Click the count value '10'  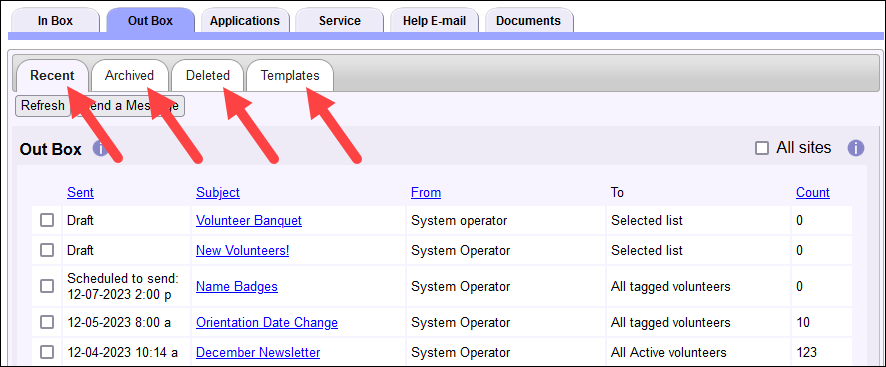803,322
